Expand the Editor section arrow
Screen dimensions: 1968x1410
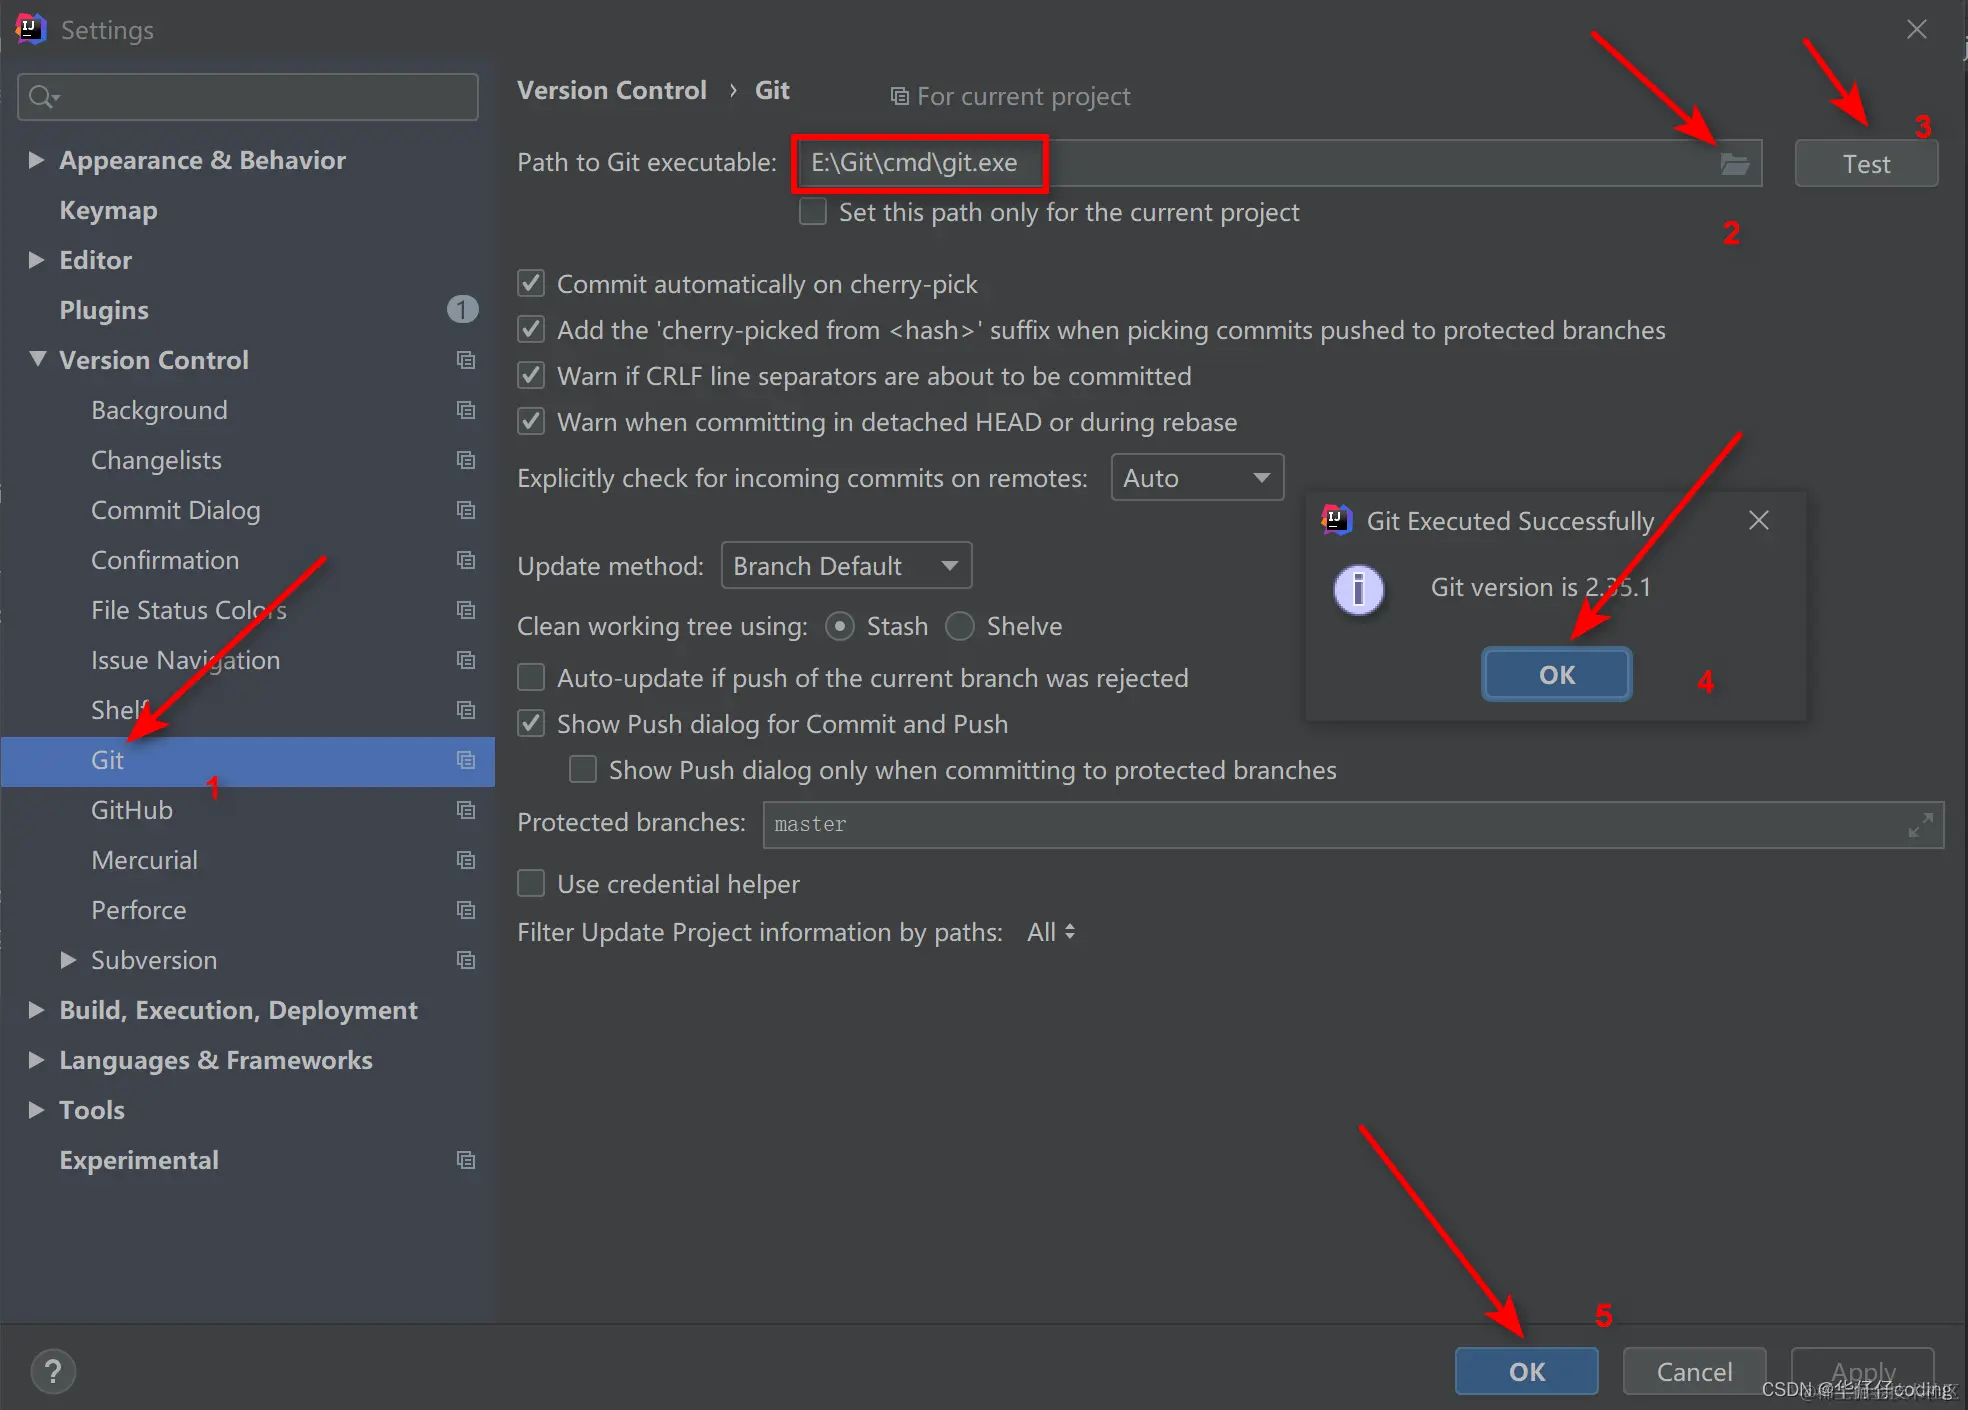36,260
